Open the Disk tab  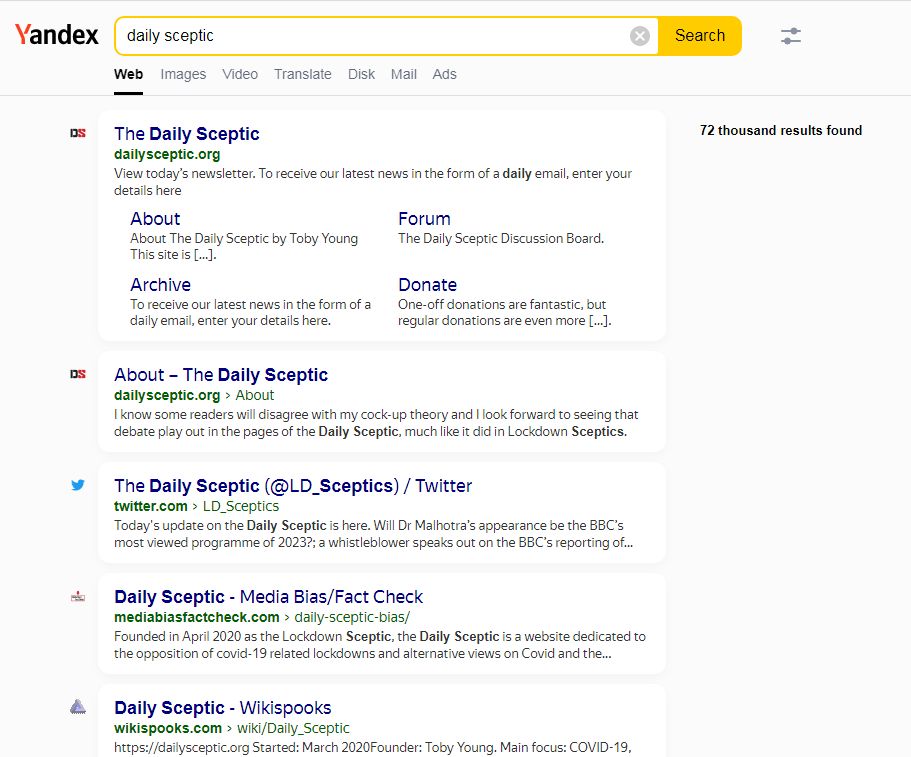pos(361,74)
